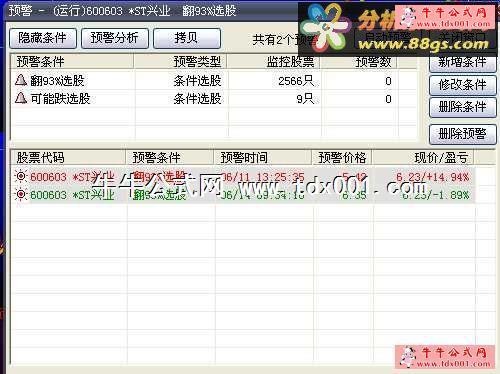Click the 股票代码 column header
This screenshot has width=500, height=374.
[x=68, y=157]
